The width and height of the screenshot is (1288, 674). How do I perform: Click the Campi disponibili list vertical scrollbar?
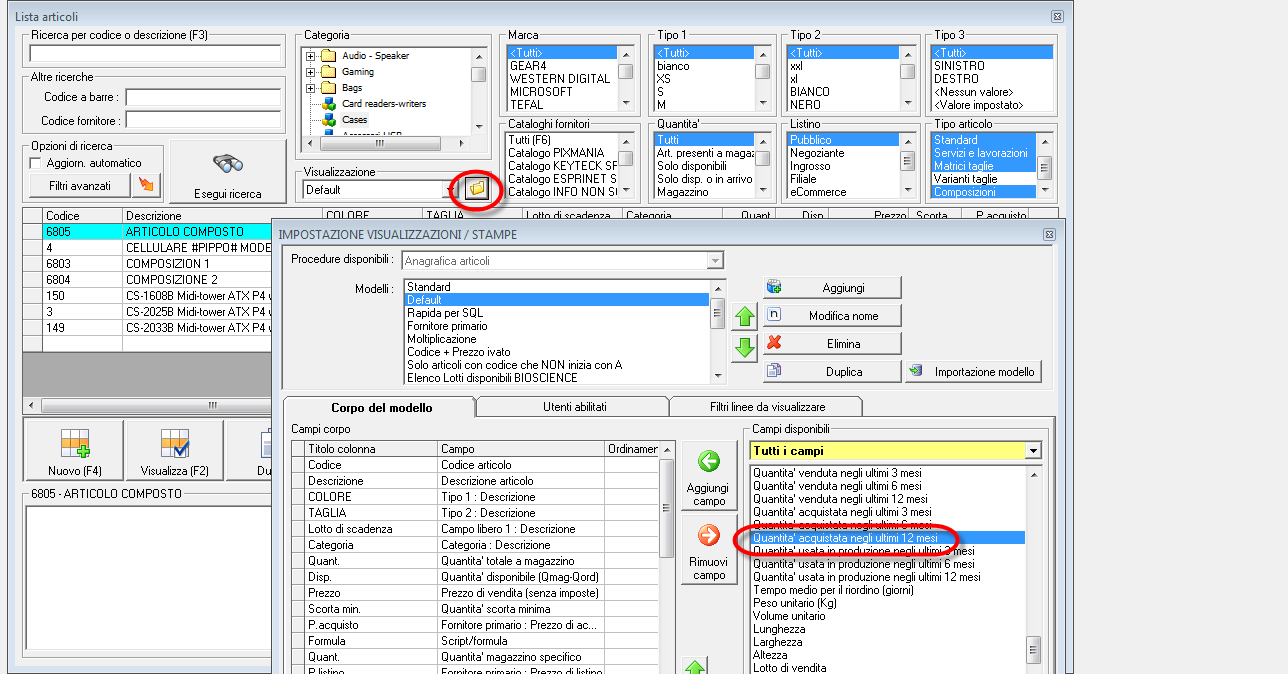pos(1034,568)
